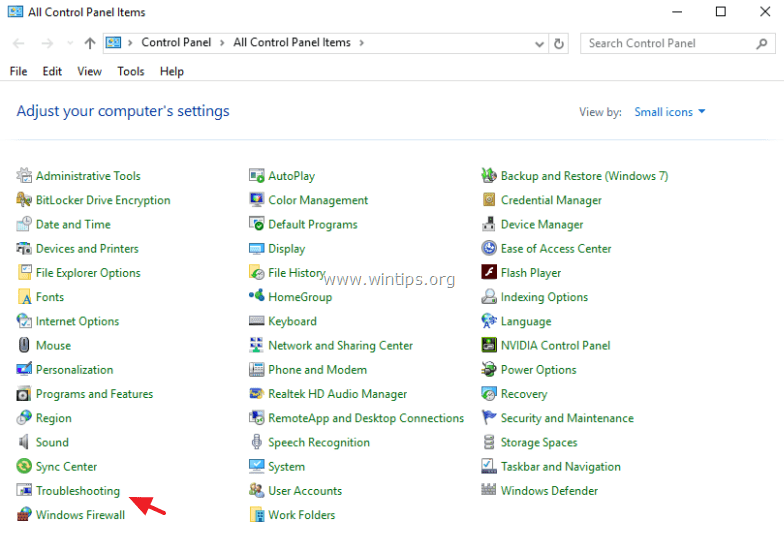Open Ease of Access Center

(556, 248)
